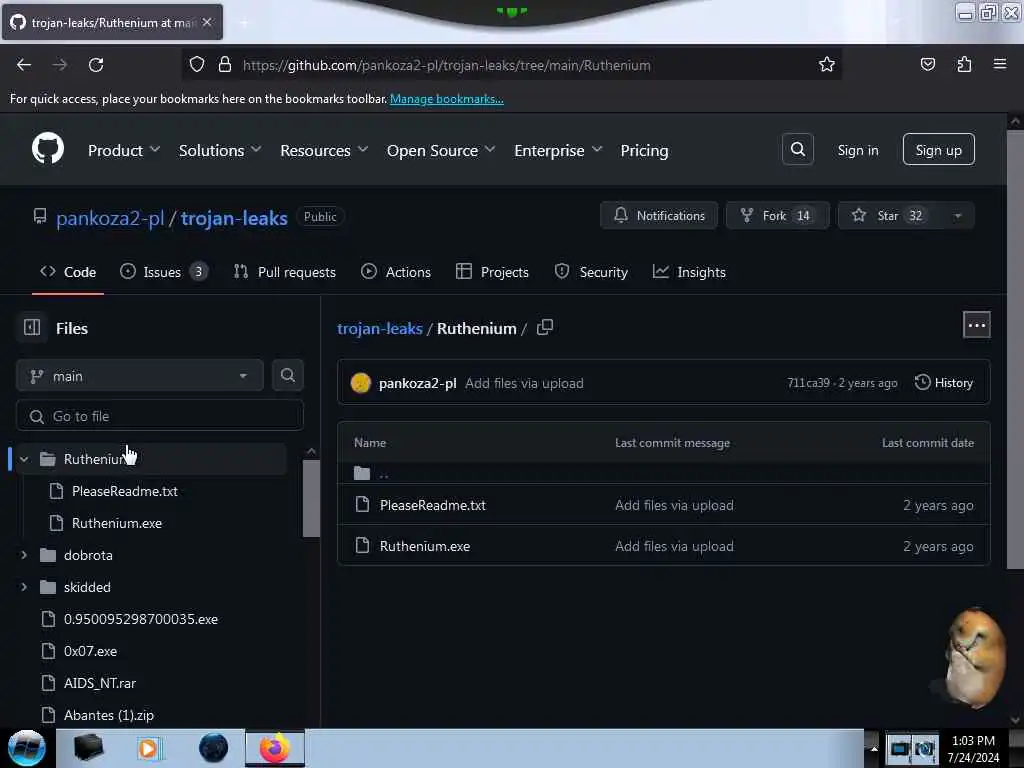Switch to the Code tab

68,272
